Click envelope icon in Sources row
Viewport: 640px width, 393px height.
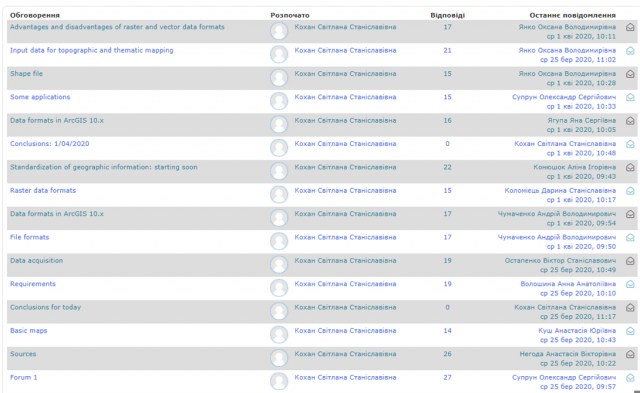pyautogui.click(x=630, y=354)
